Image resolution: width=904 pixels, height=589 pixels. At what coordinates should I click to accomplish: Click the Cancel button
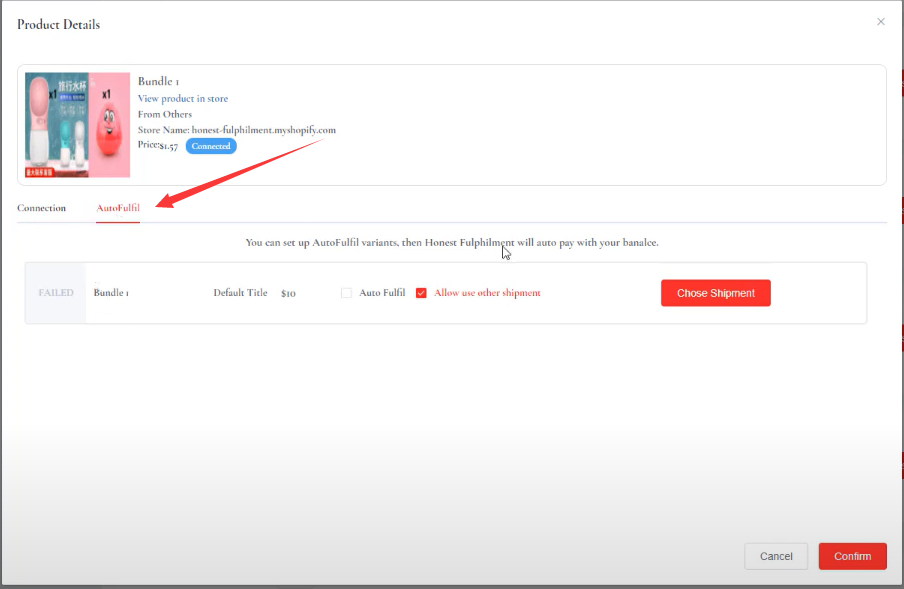[x=776, y=556]
